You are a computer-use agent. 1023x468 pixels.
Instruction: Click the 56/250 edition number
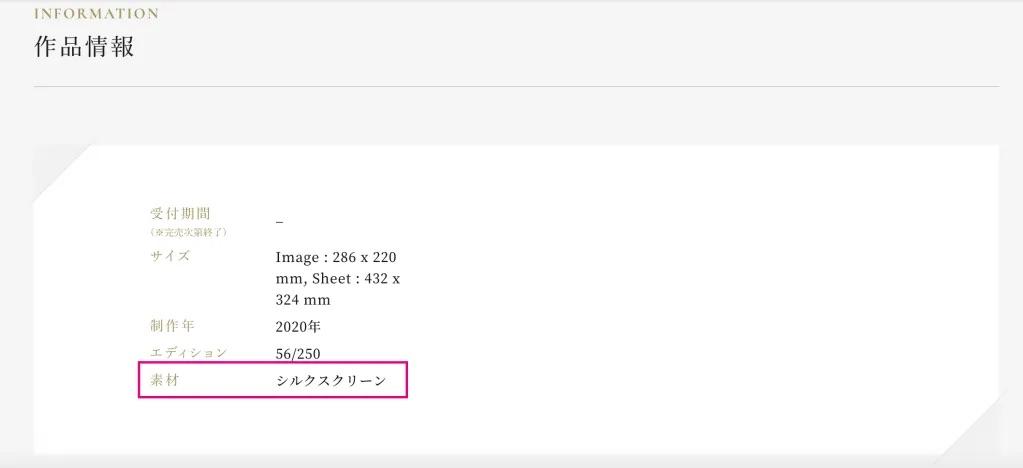298,354
